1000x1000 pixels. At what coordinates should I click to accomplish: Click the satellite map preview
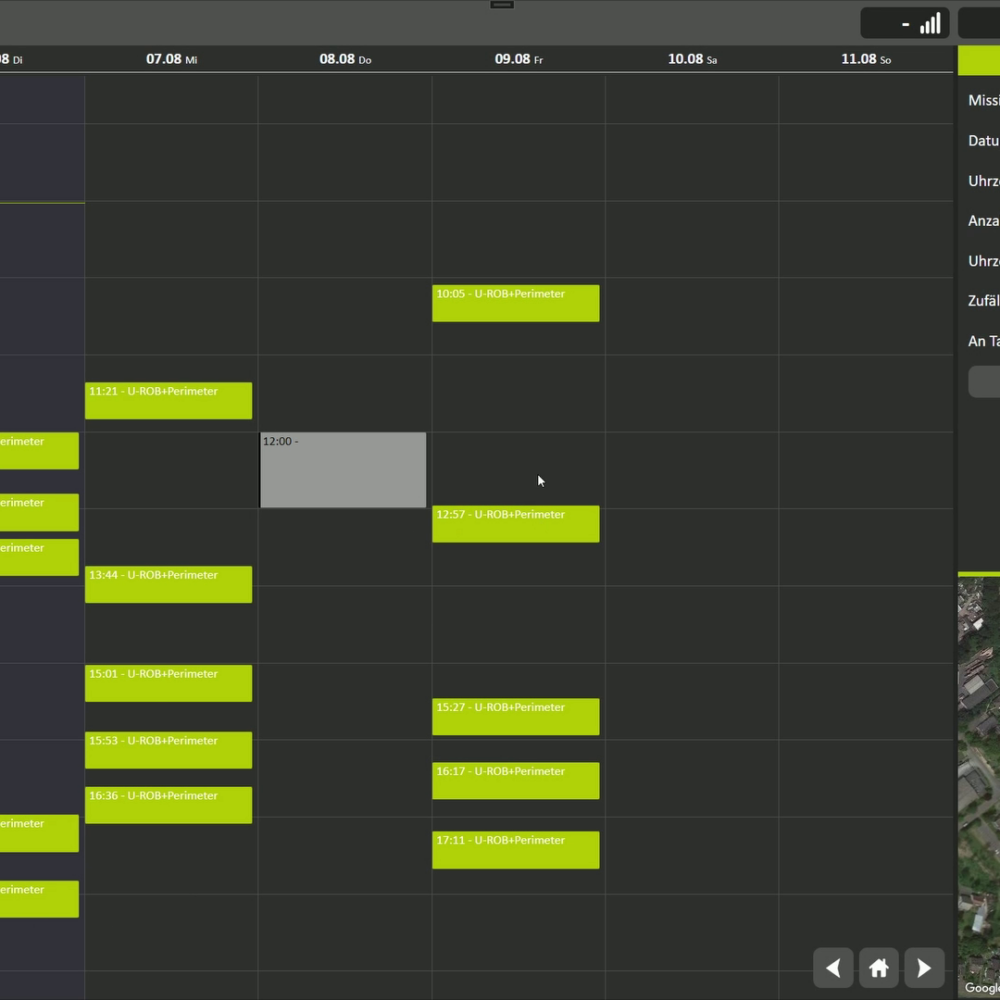979,788
